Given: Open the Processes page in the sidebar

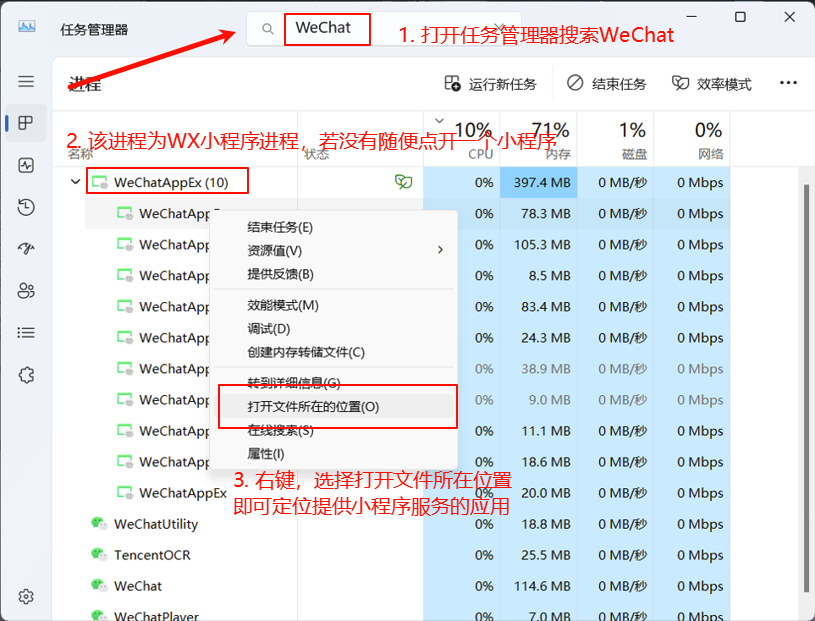Looking at the screenshot, I should 26,123.
